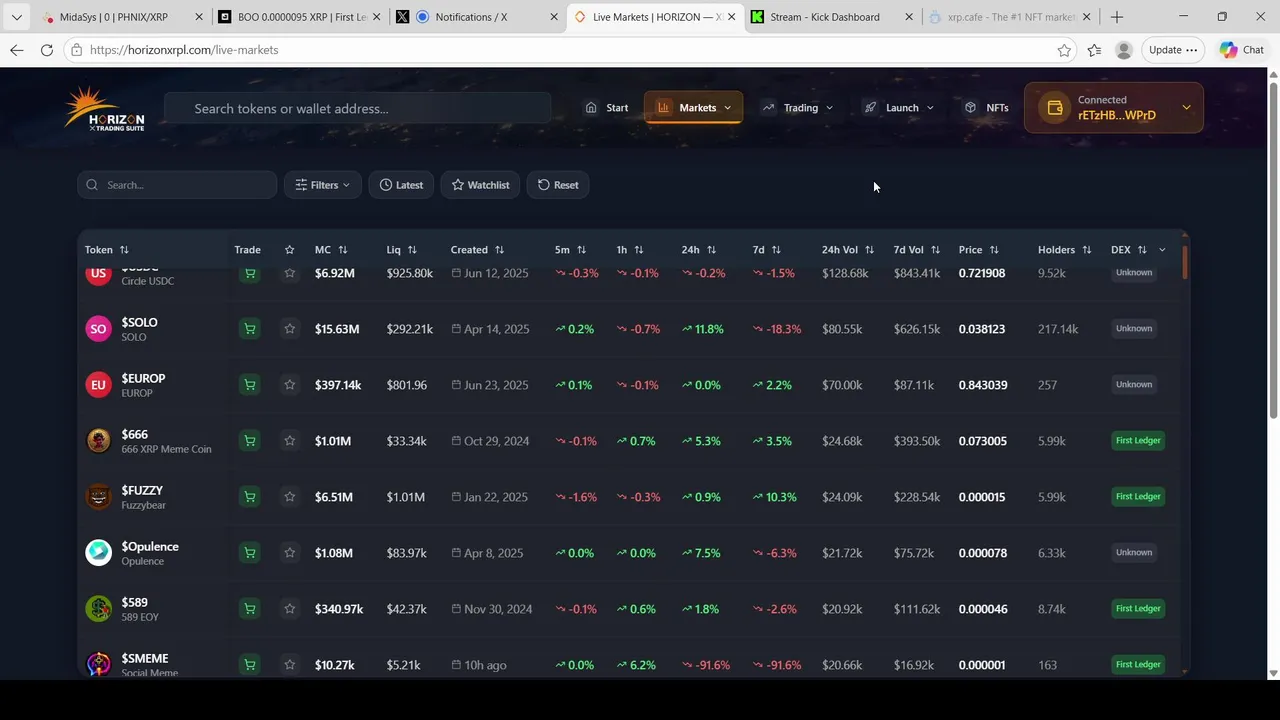Click First Ledger badge for $666
Image resolution: width=1280 pixels, height=720 pixels.
(1138, 441)
